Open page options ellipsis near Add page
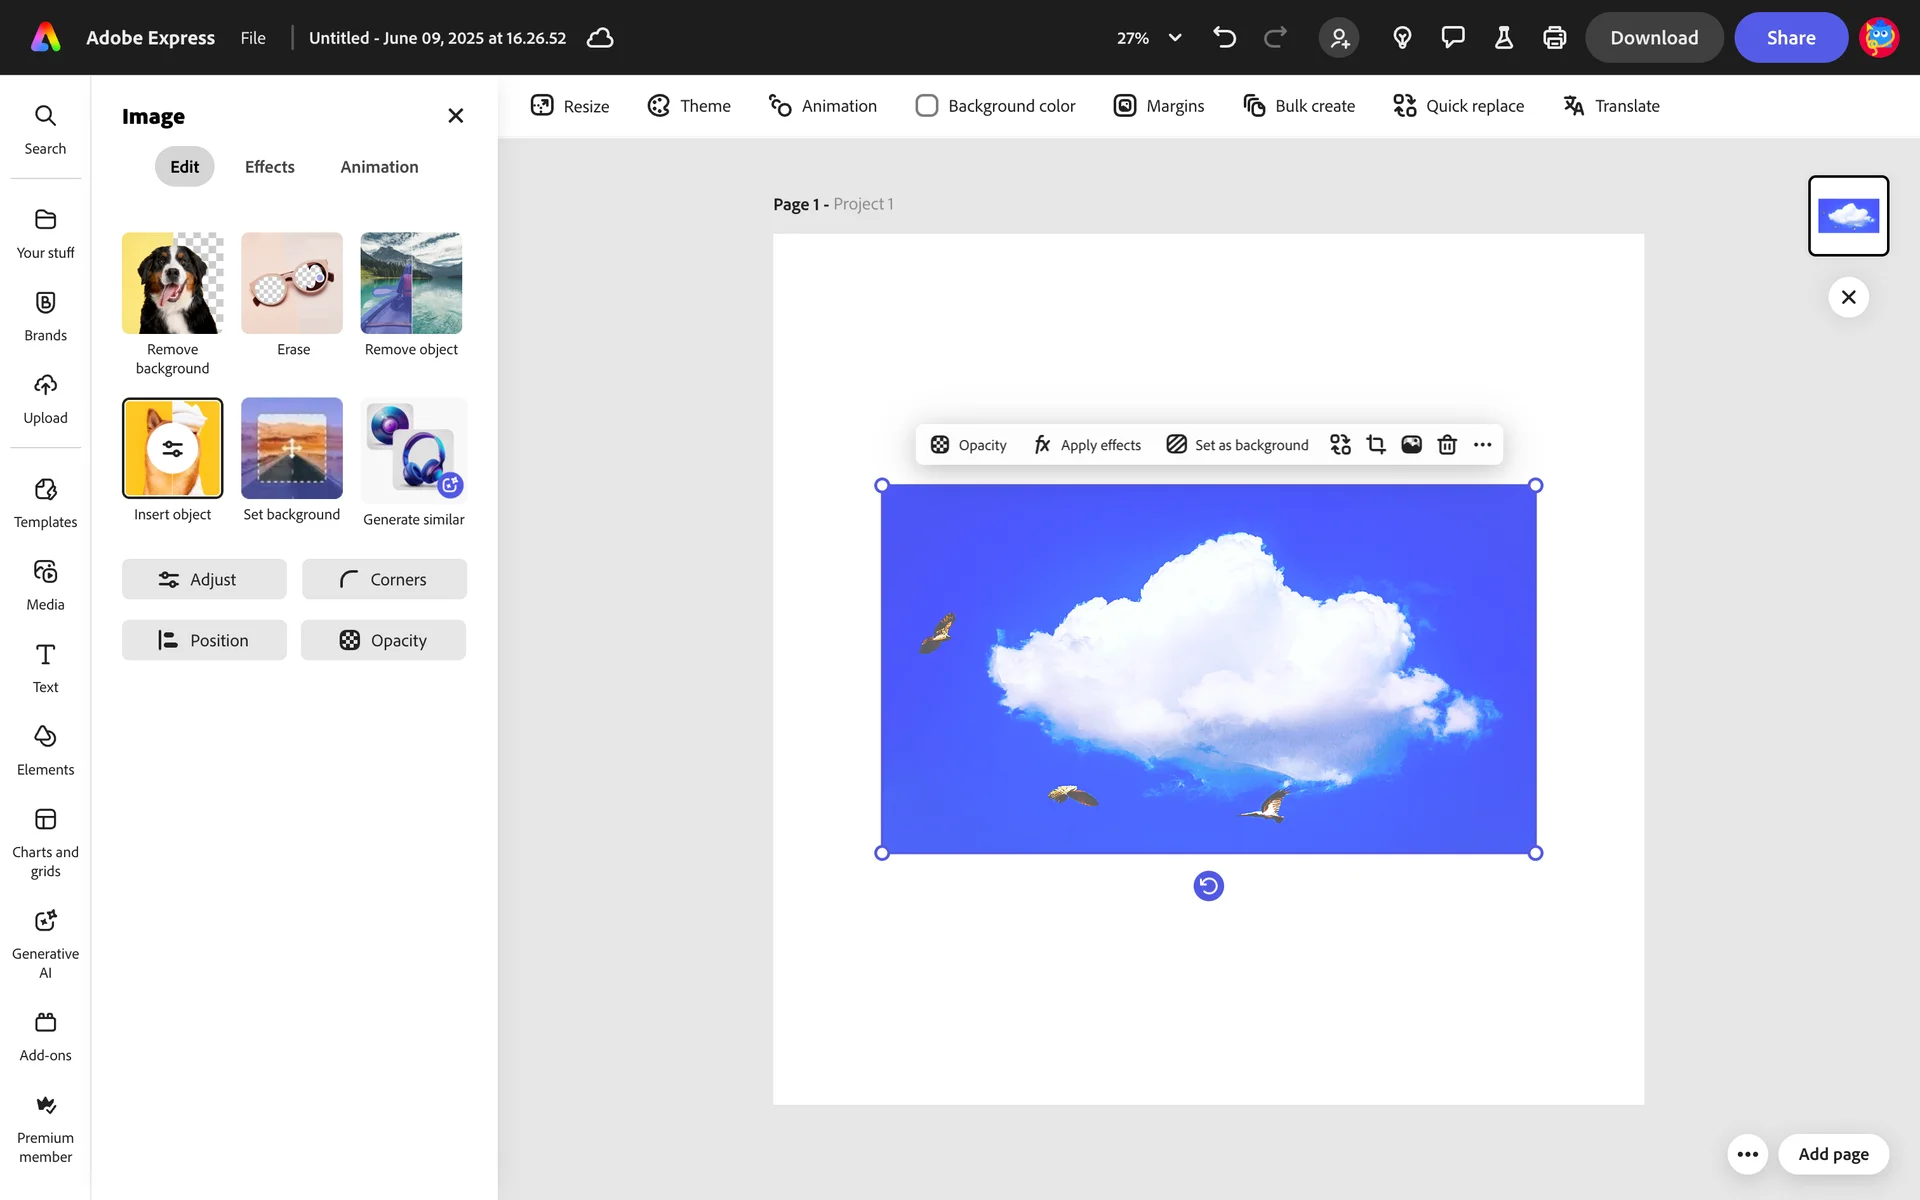This screenshot has height=1200, width=1920. [1747, 1154]
